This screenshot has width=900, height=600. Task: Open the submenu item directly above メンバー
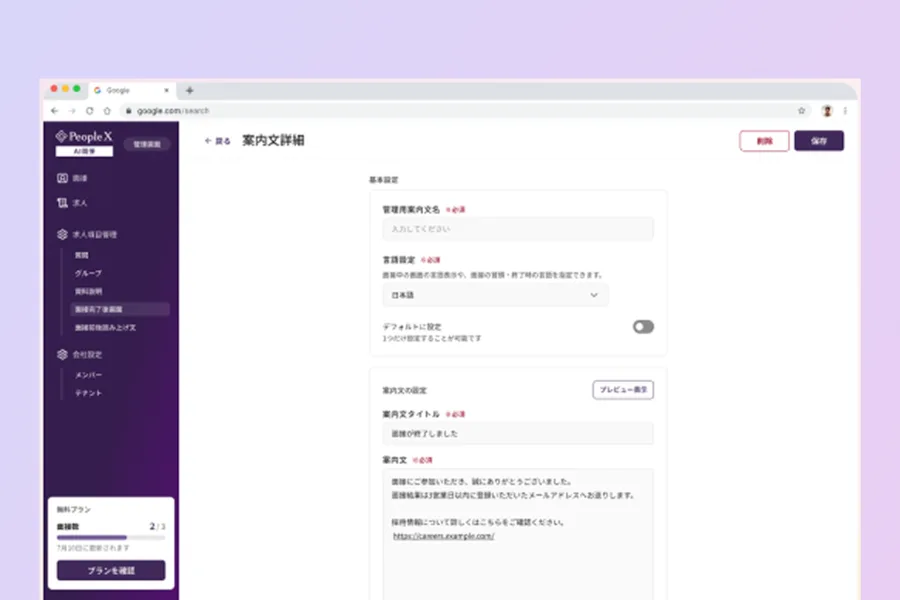[87, 354]
